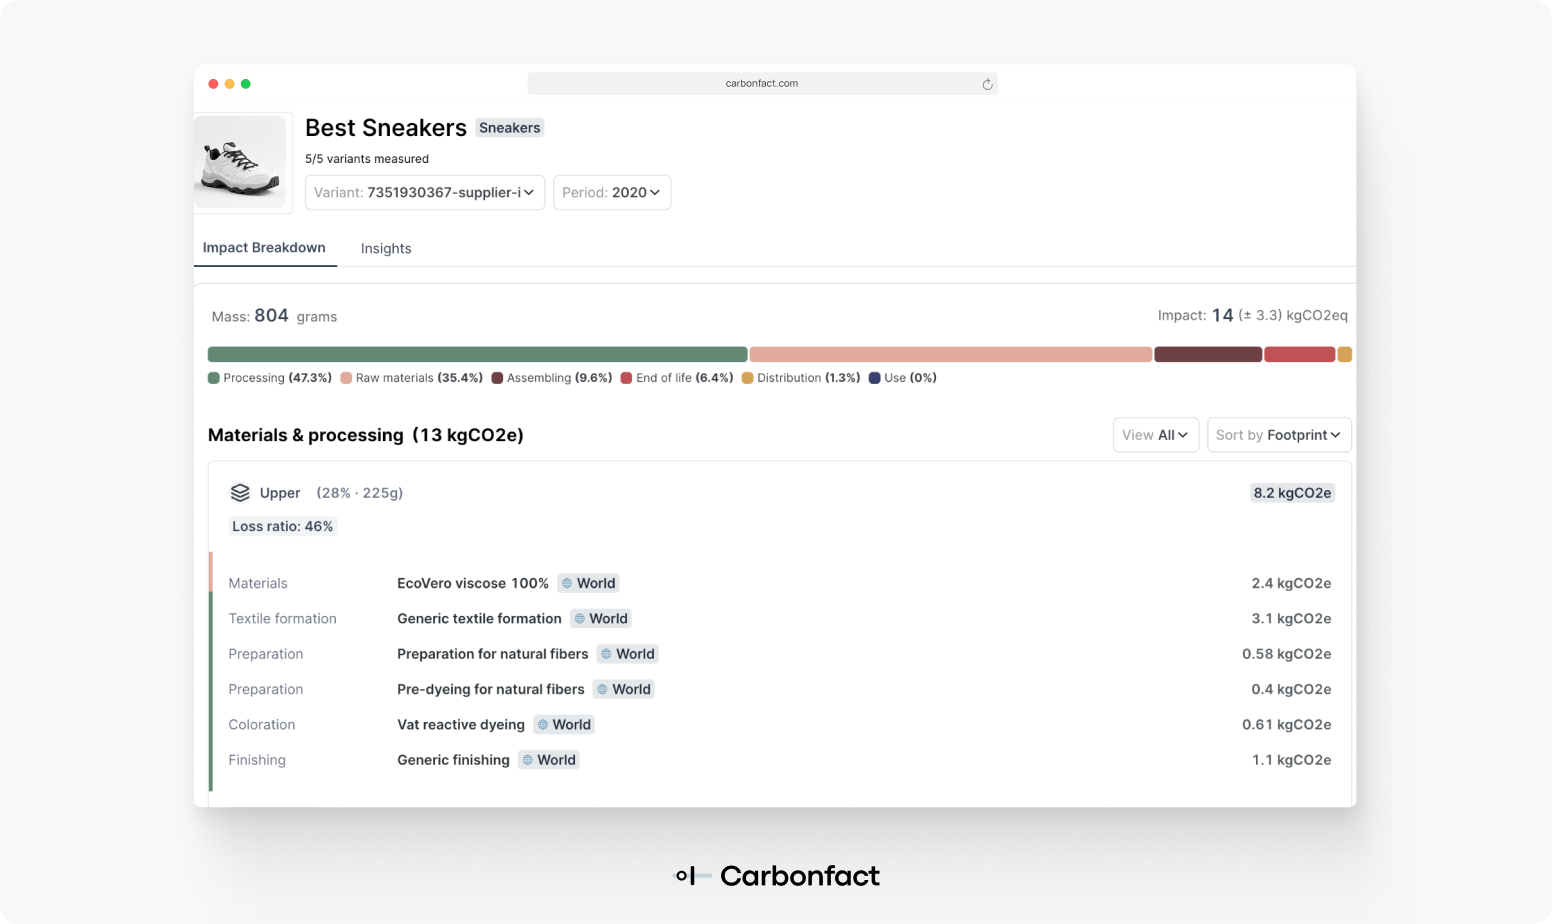Click the sneaker product thumbnail
This screenshot has height=924, width=1552.
[241, 162]
